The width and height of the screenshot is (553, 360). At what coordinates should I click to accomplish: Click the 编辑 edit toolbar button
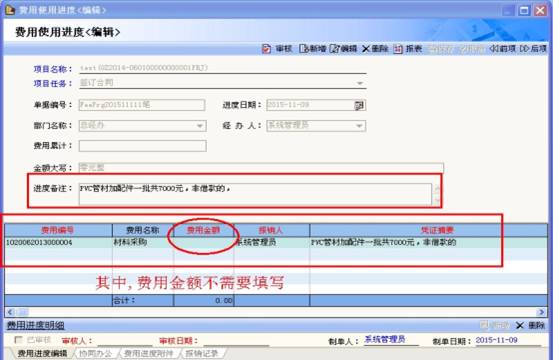click(x=344, y=49)
